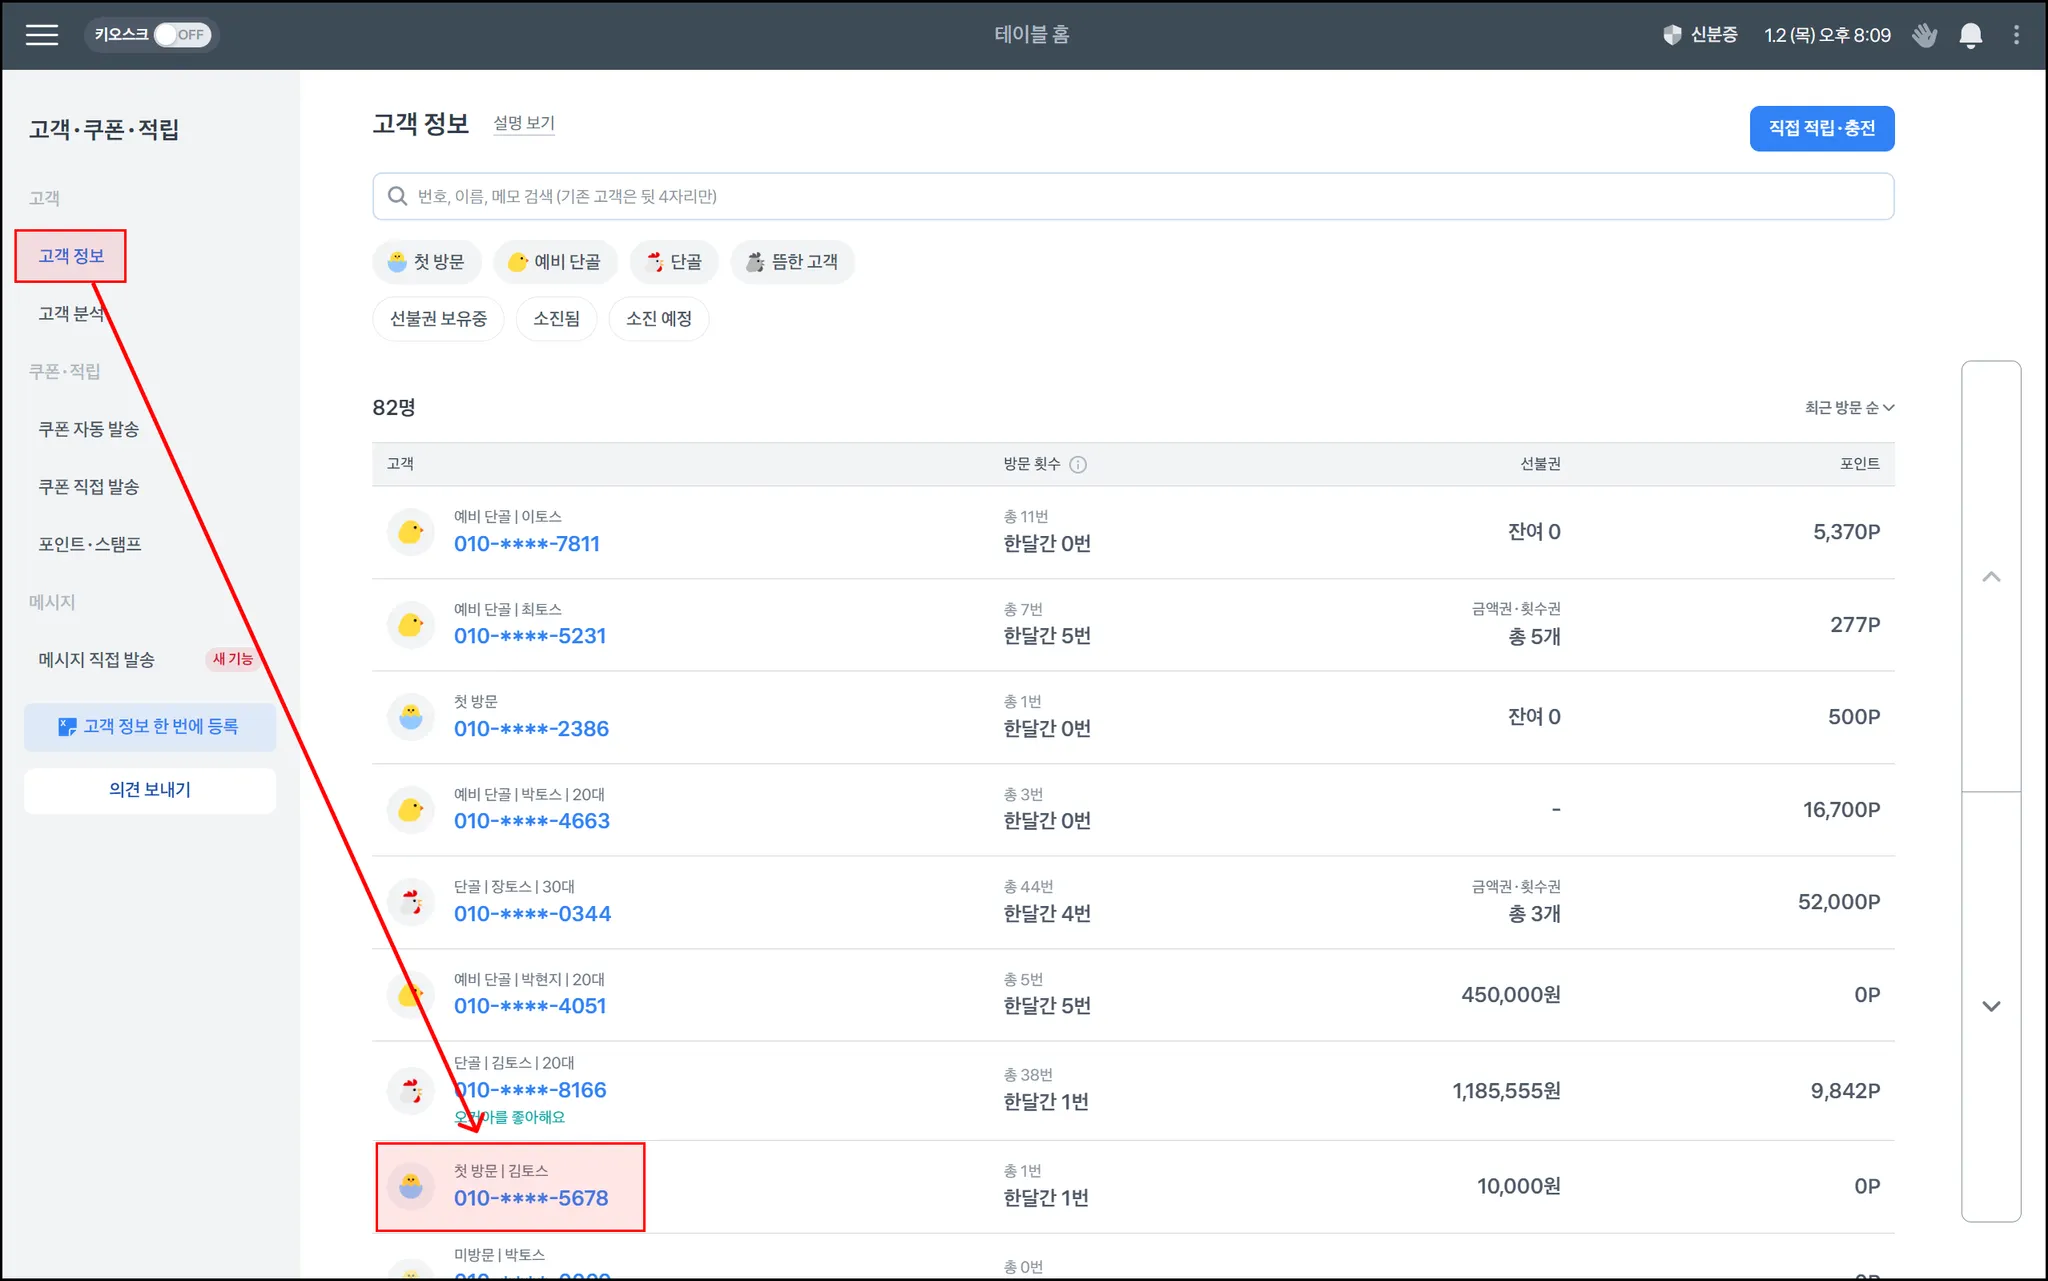Click the waving hand icon
2048x1281 pixels.
coord(1924,36)
